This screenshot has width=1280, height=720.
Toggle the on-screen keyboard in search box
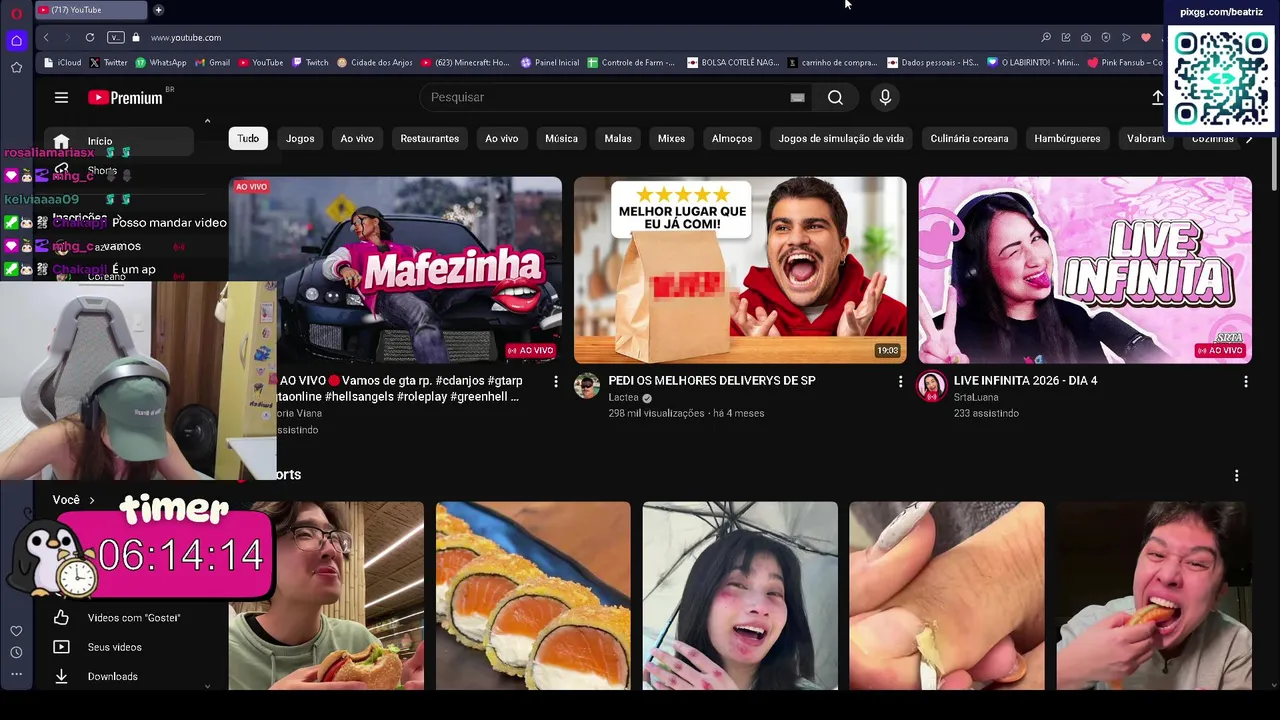(797, 97)
